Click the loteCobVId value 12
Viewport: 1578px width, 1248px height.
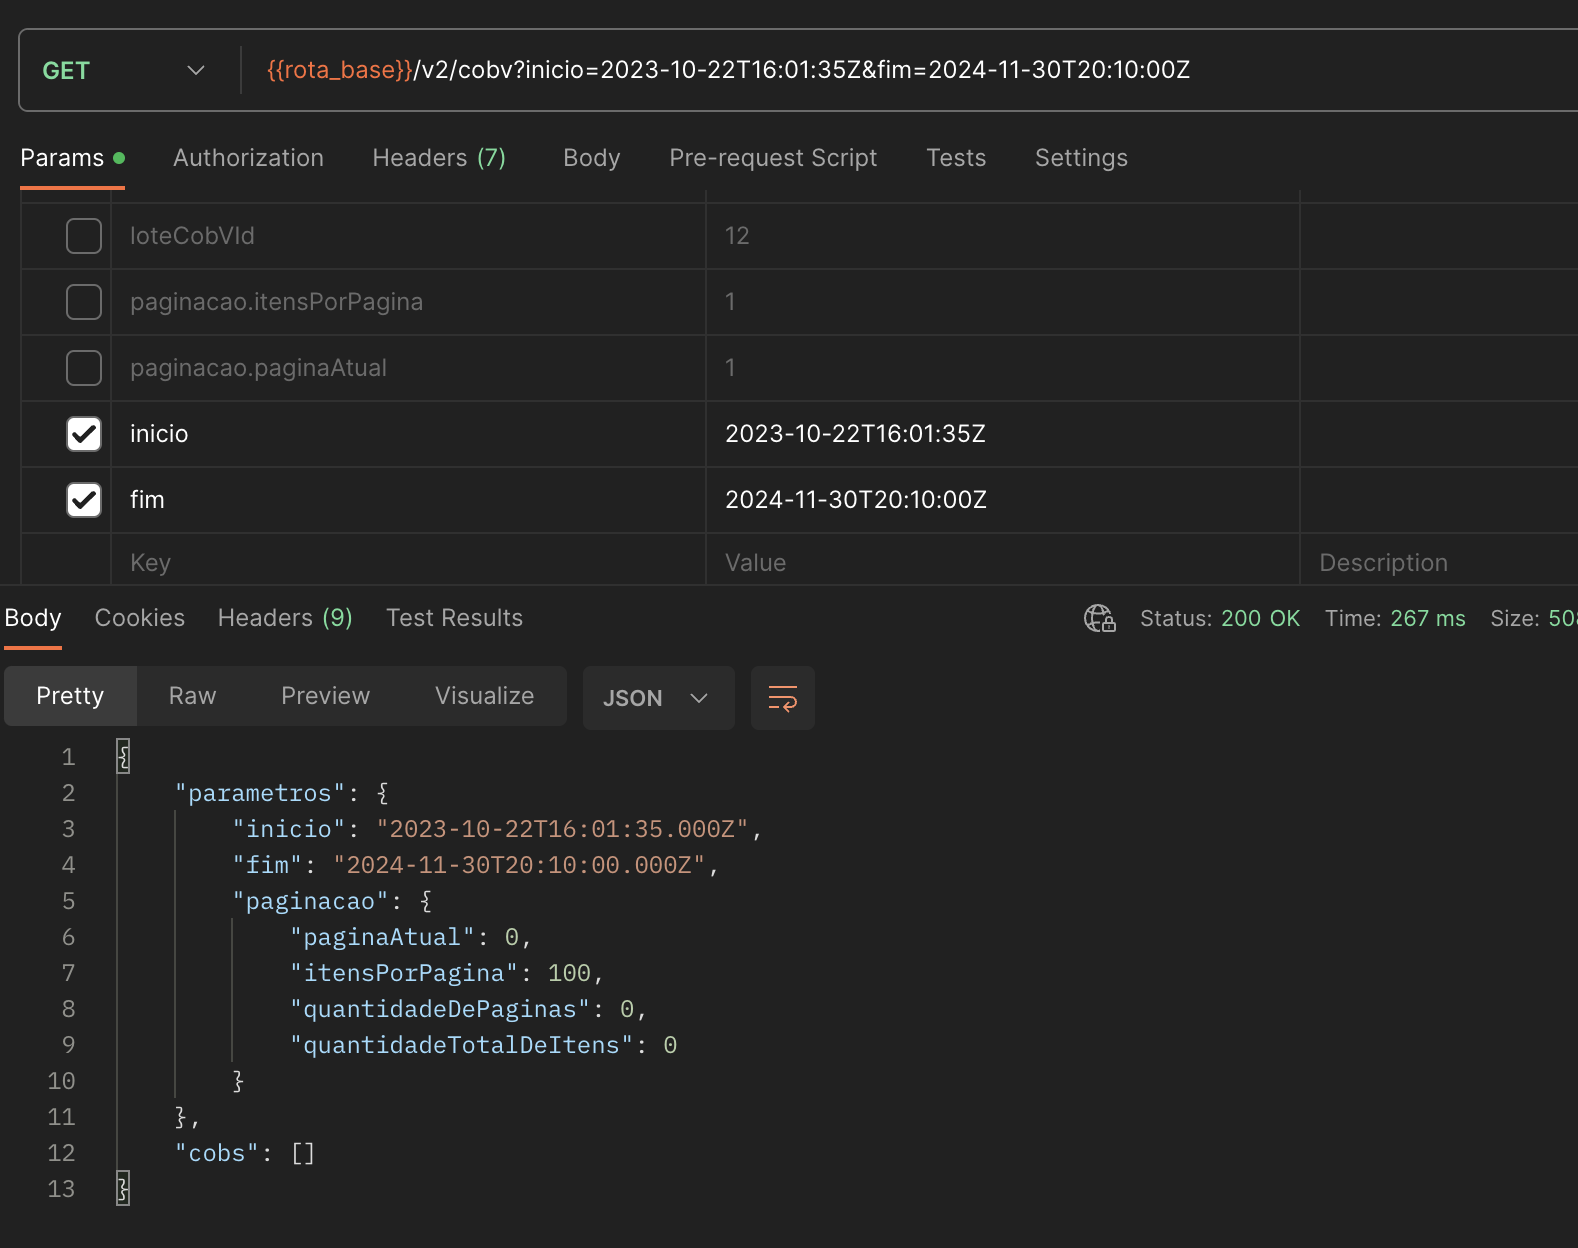[1002, 236]
